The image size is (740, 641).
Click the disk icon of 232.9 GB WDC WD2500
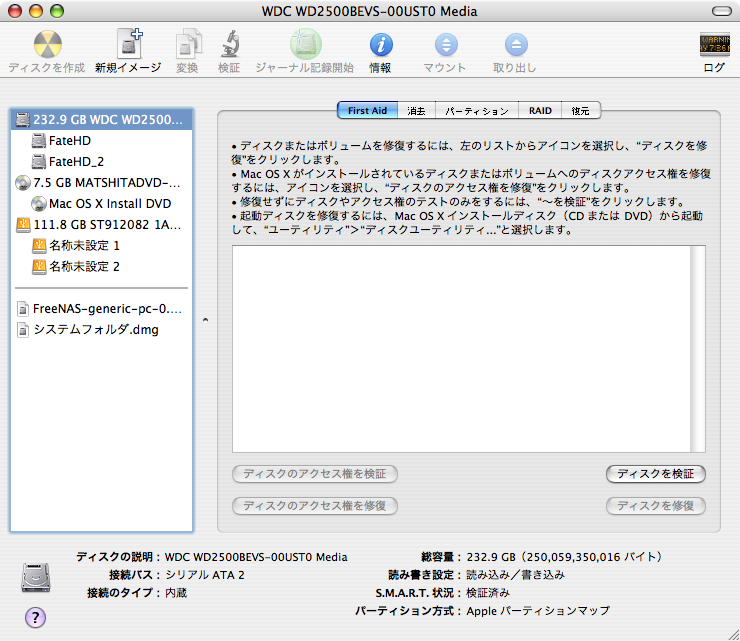point(23,119)
